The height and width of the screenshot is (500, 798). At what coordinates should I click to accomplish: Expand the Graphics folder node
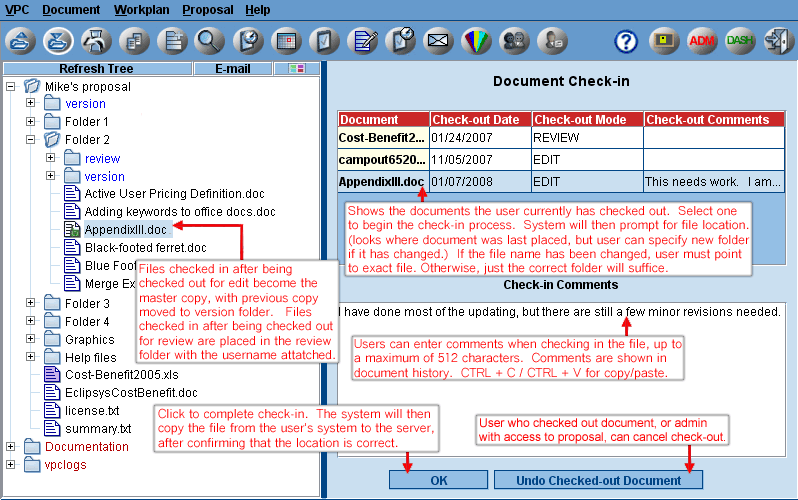tap(31, 339)
